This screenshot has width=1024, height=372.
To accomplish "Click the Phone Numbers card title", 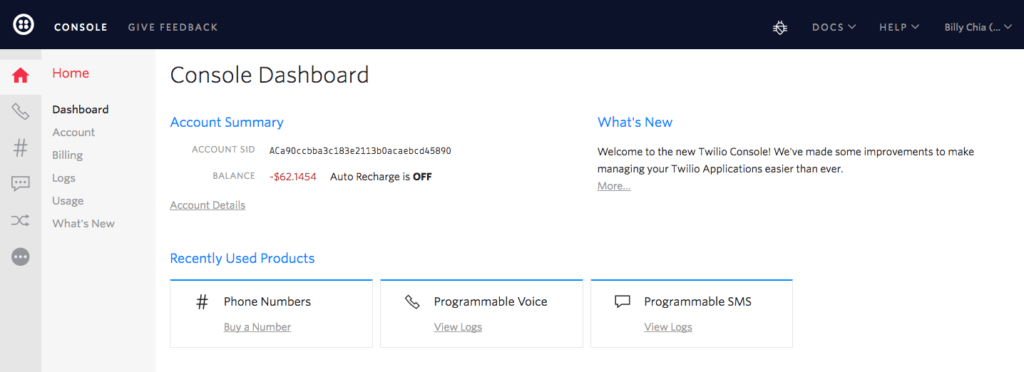I will [267, 302].
